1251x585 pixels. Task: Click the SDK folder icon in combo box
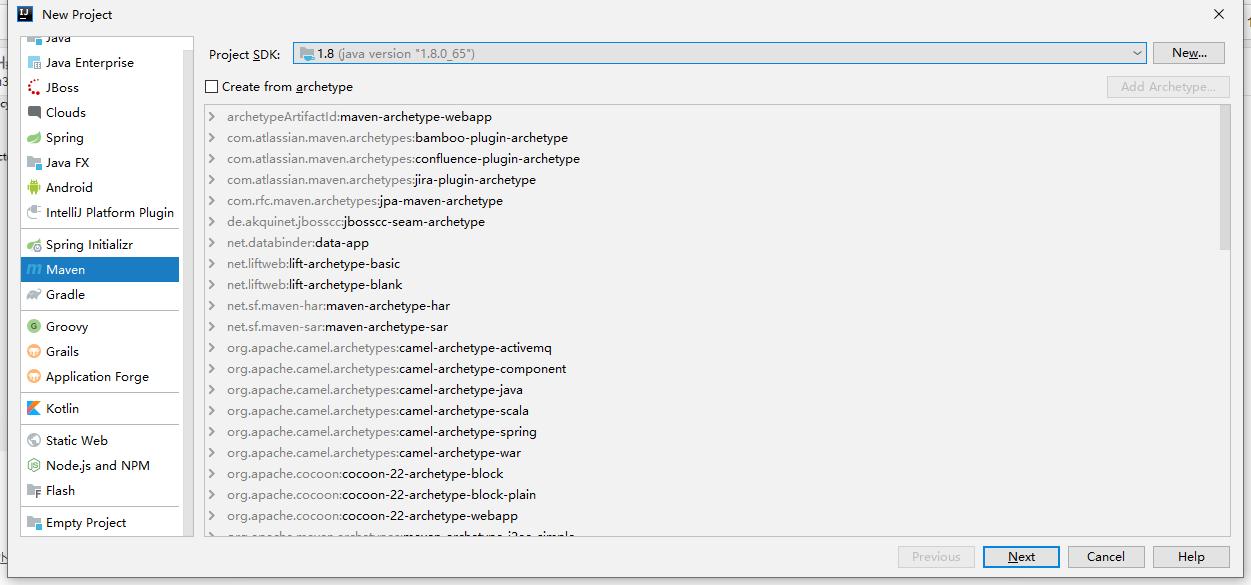coord(307,53)
